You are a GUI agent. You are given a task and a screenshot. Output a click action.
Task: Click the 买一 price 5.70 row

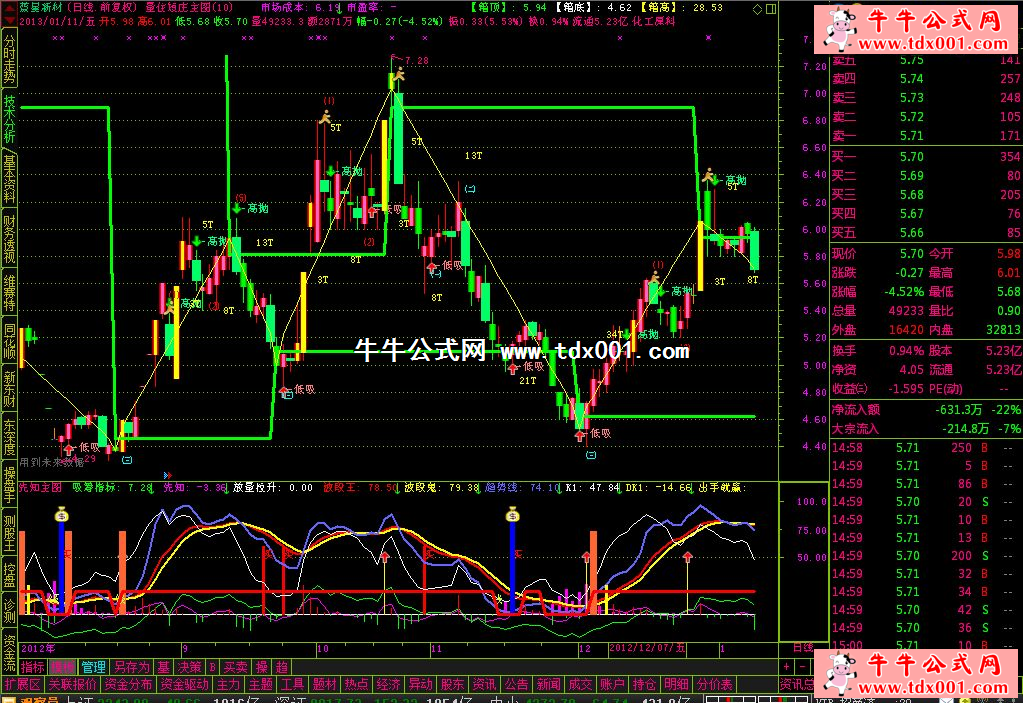[x=926, y=157]
